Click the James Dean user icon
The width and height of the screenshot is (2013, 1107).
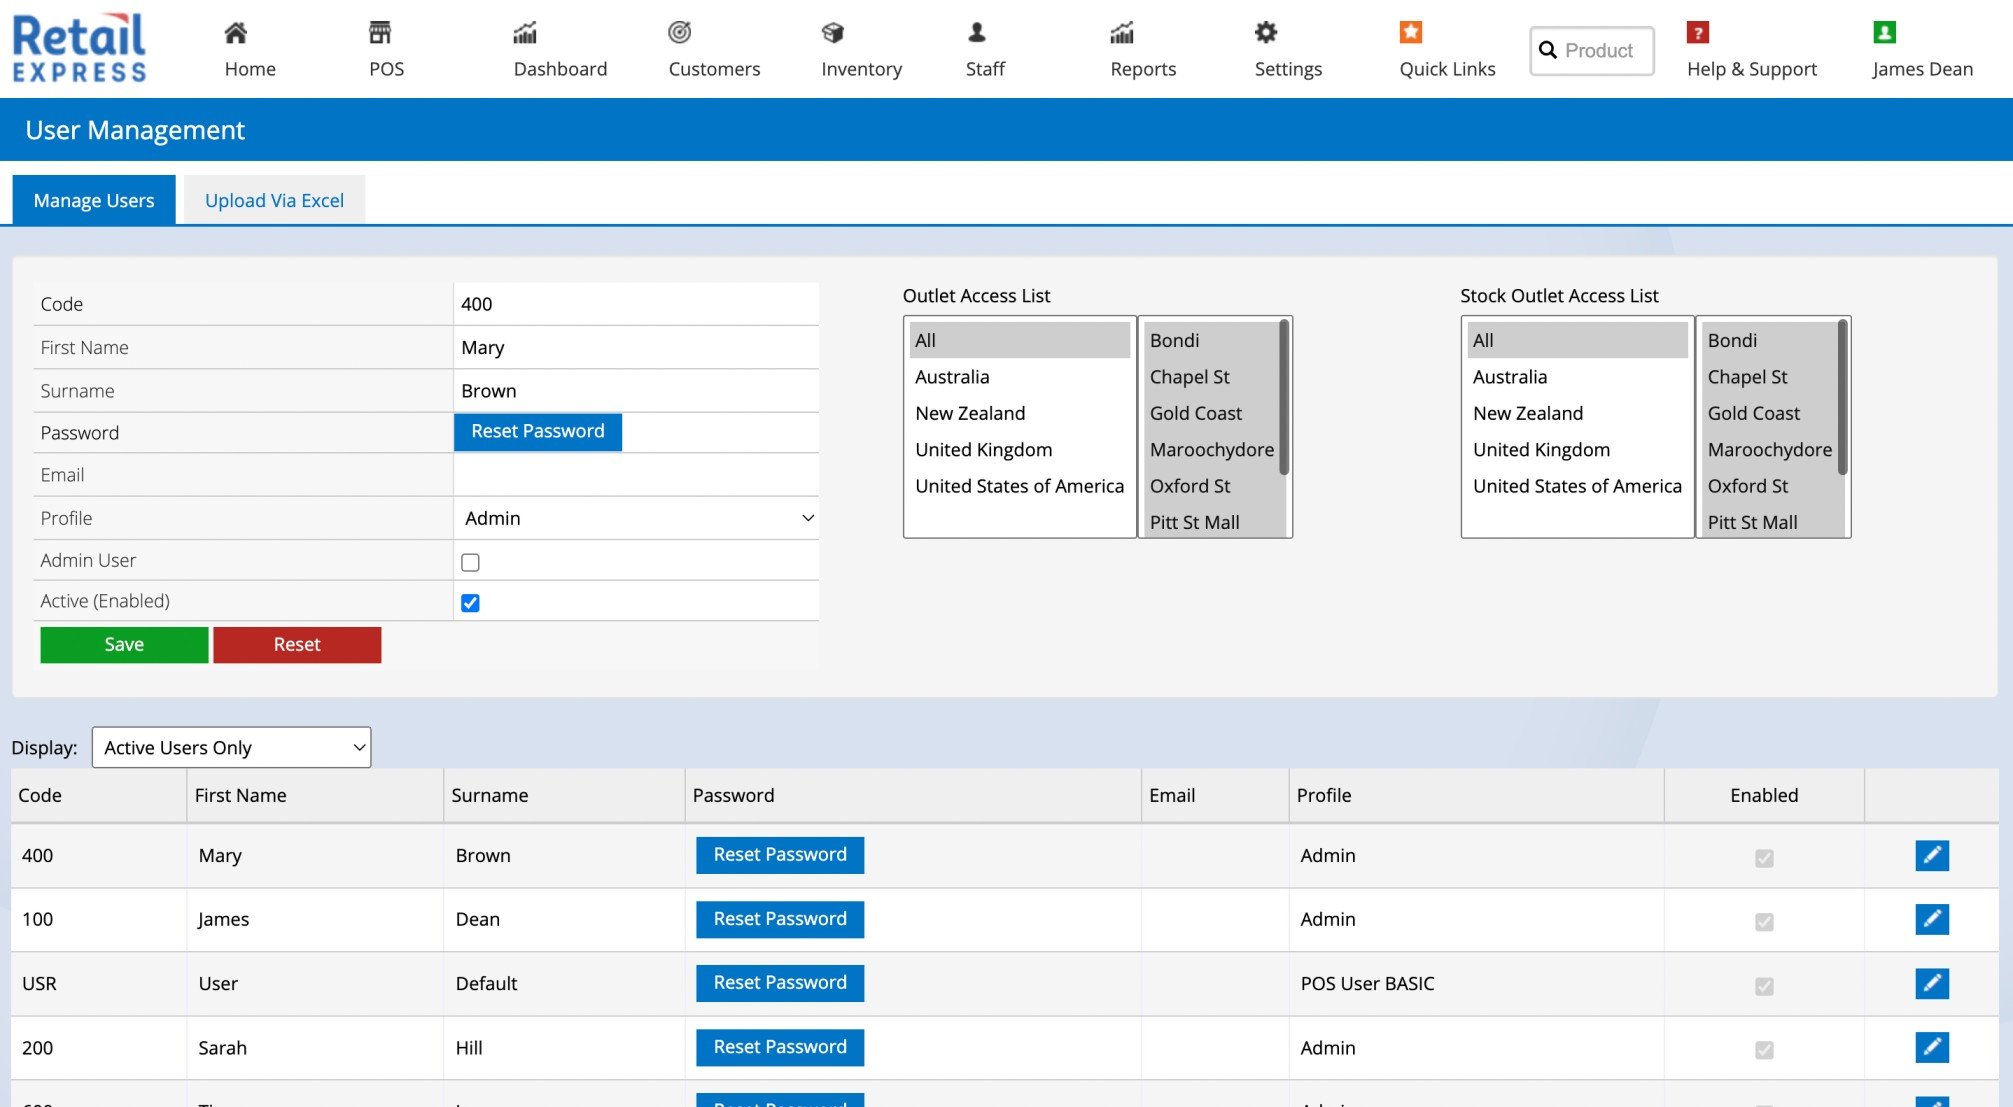pos(1884,32)
